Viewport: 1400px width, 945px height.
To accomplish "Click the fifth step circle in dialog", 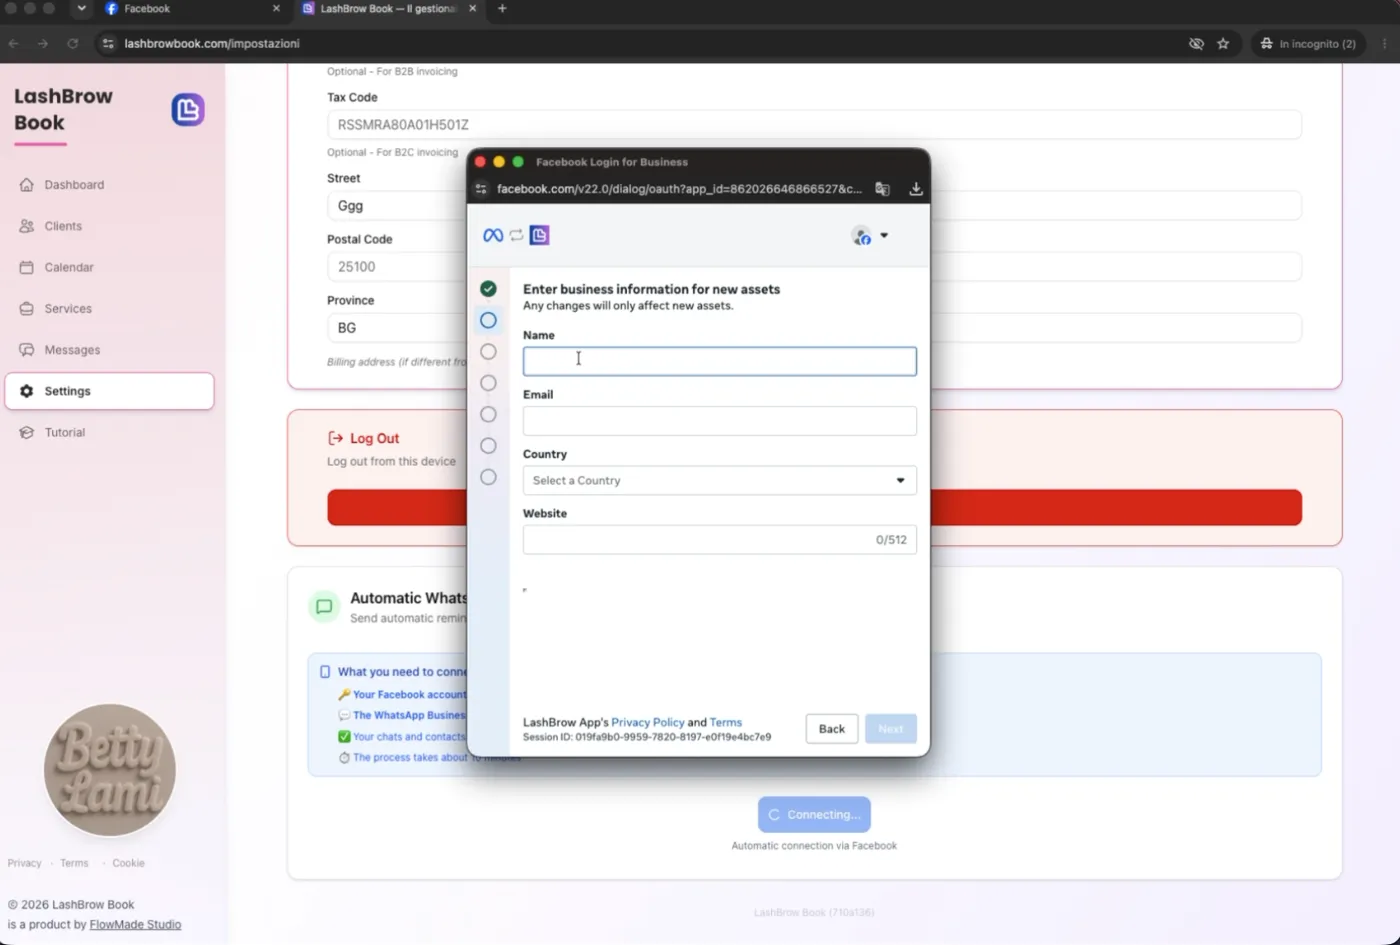I will click(488, 414).
